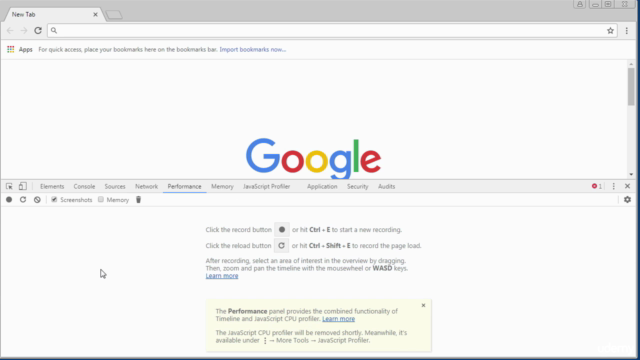
Task: Click the record button in the instructions
Action: coord(282,229)
